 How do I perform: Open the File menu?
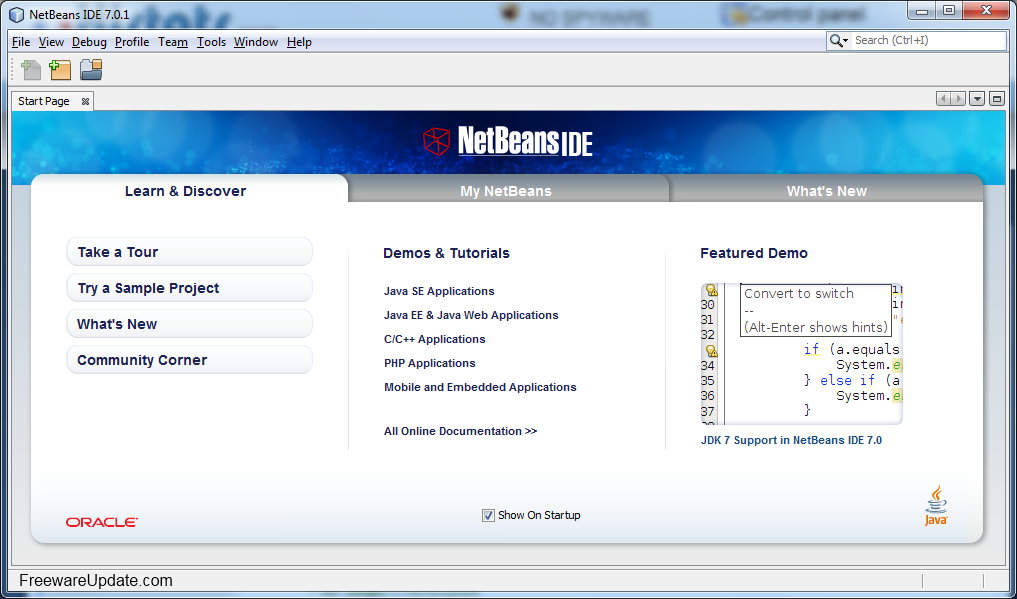tap(21, 42)
